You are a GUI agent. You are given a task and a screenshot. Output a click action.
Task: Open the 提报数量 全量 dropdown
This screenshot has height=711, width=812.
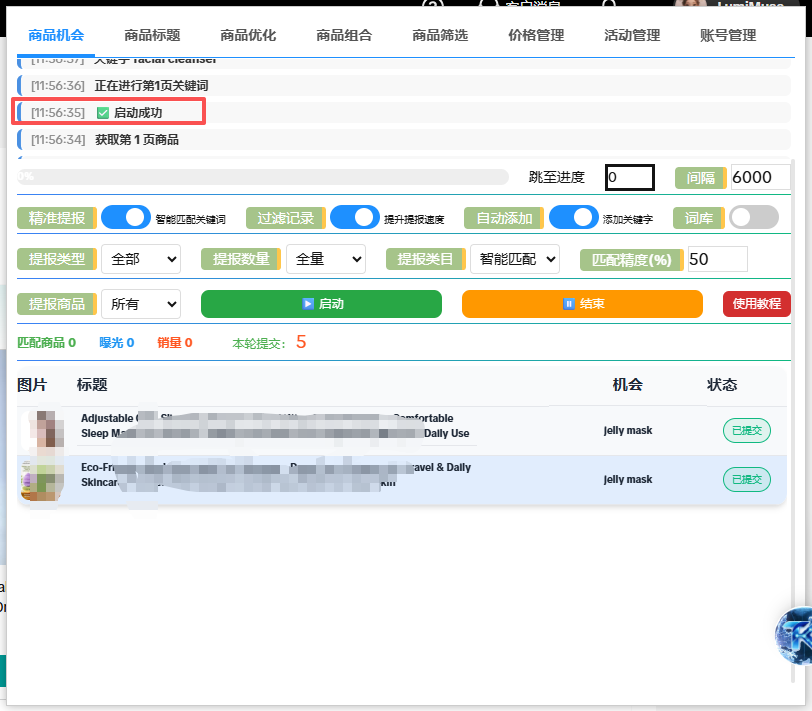(325, 258)
